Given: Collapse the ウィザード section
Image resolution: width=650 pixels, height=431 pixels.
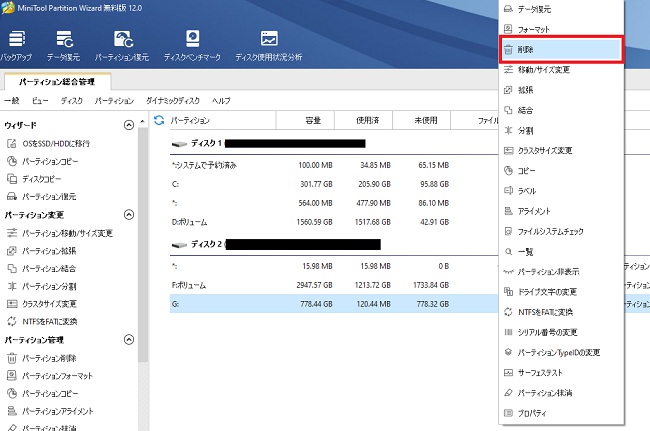Looking at the screenshot, I should pos(129,125).
